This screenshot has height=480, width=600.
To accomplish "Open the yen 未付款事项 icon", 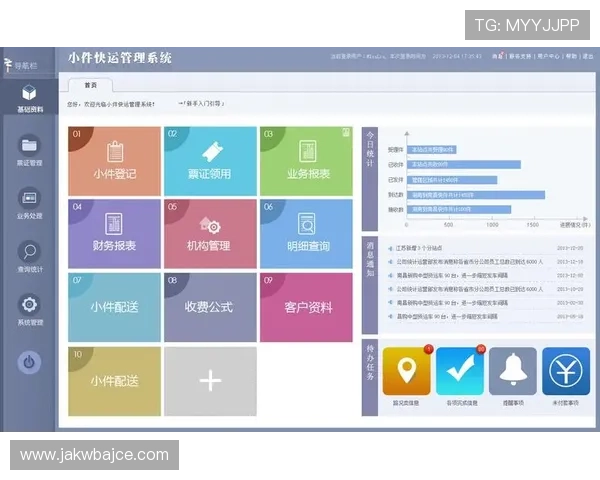I will pyautogui.click(x=566, y=371).
